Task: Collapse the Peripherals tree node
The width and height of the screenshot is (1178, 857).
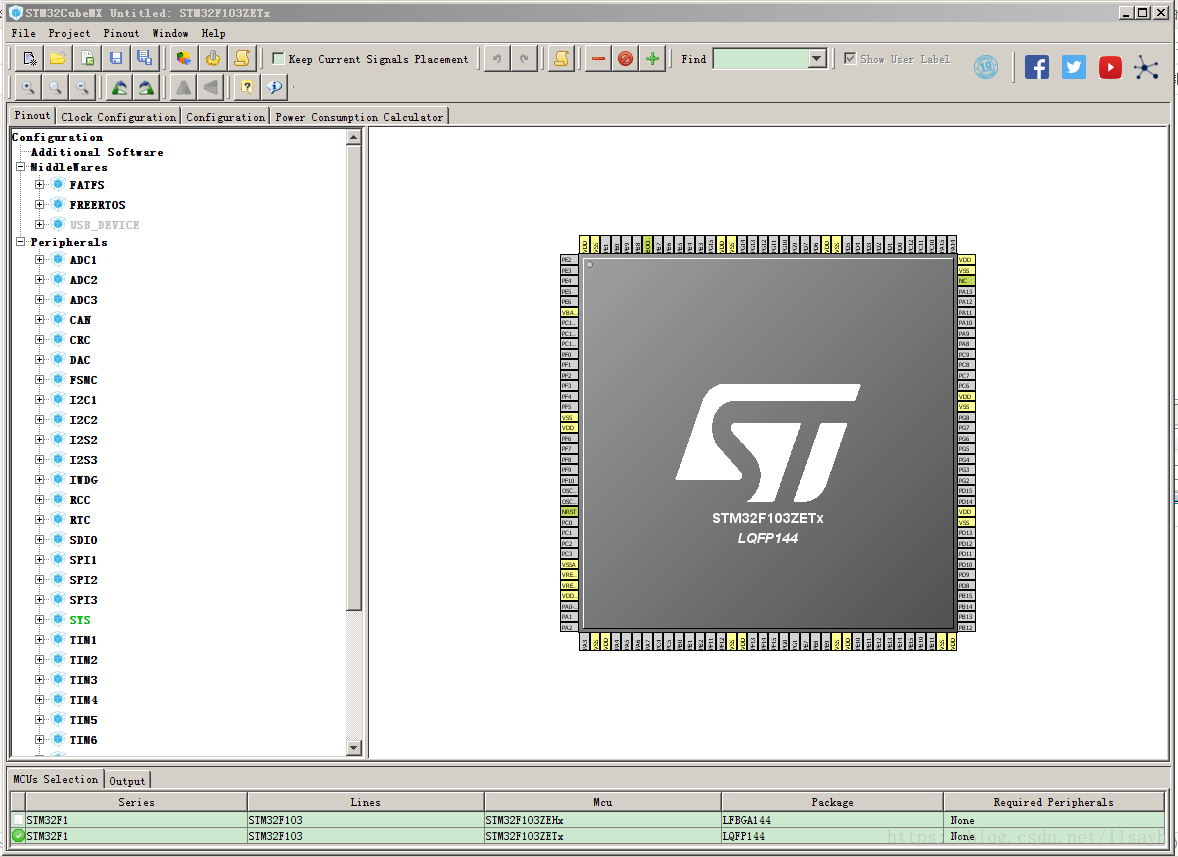Action: (21, 242)
